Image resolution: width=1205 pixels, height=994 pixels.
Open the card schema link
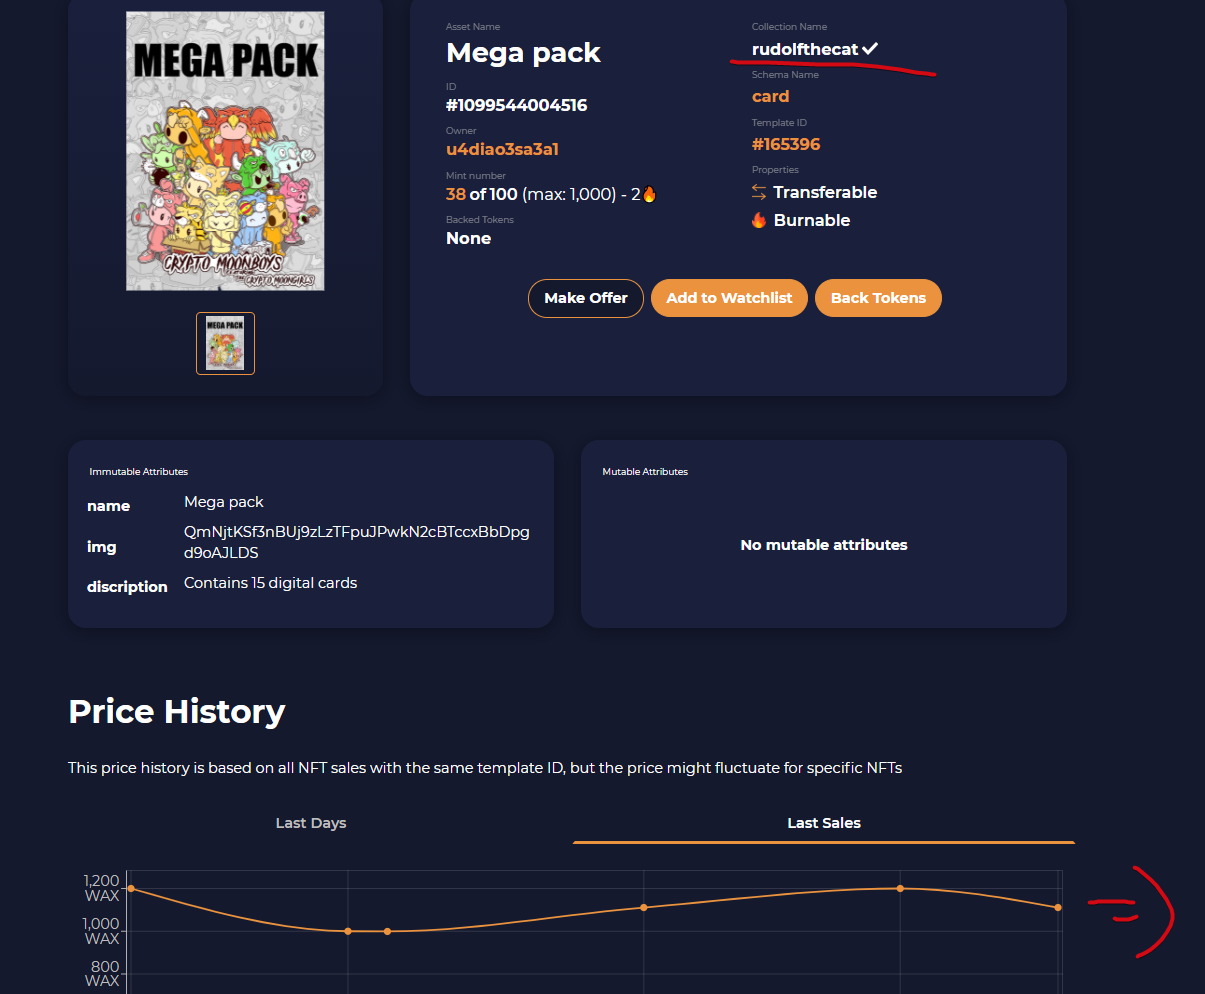point(771,96)
